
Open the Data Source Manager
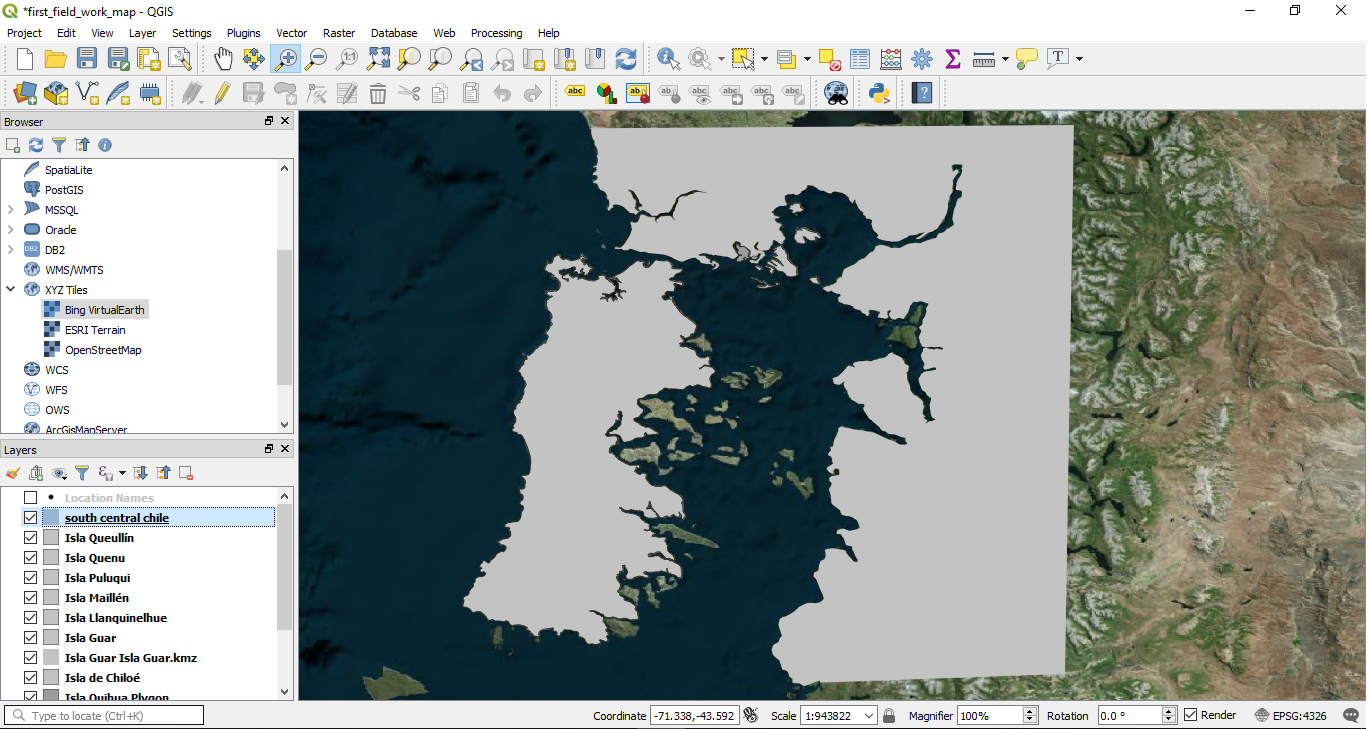tap(25, 93)
